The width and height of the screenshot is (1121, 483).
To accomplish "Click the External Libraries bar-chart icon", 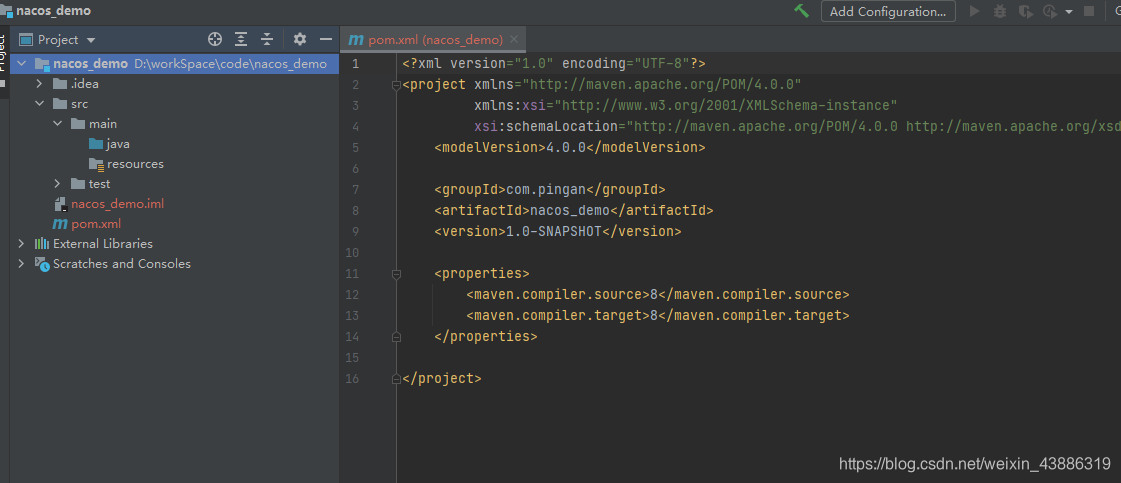I will tap(42, 244).
